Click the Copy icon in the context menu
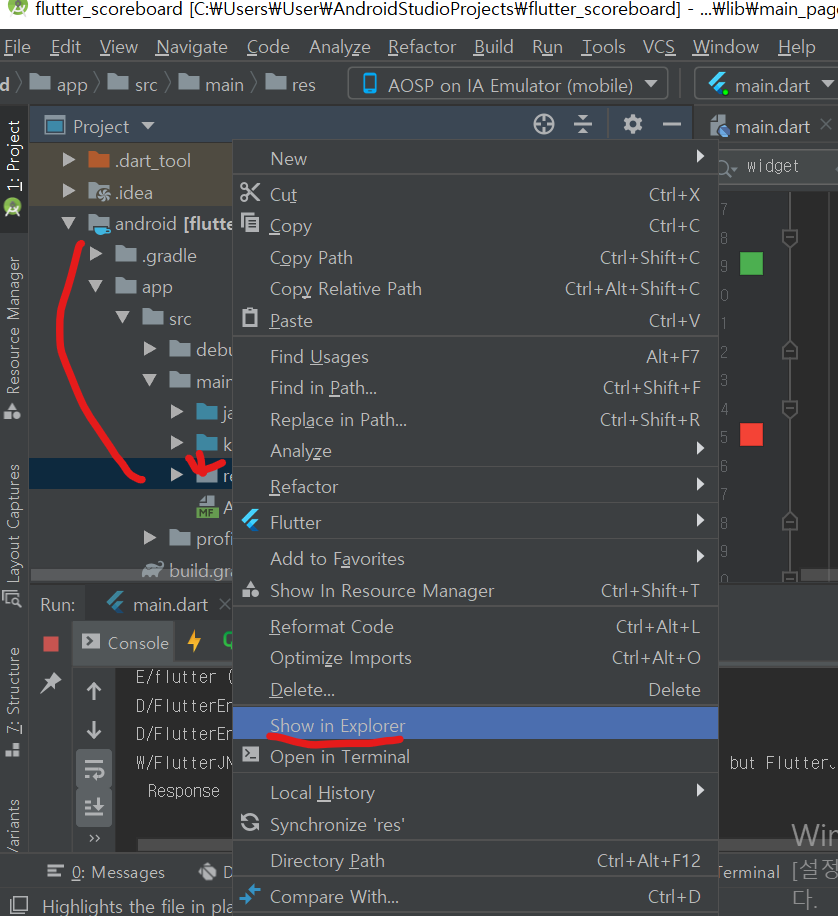838x916 pixels. coord(250,223)
